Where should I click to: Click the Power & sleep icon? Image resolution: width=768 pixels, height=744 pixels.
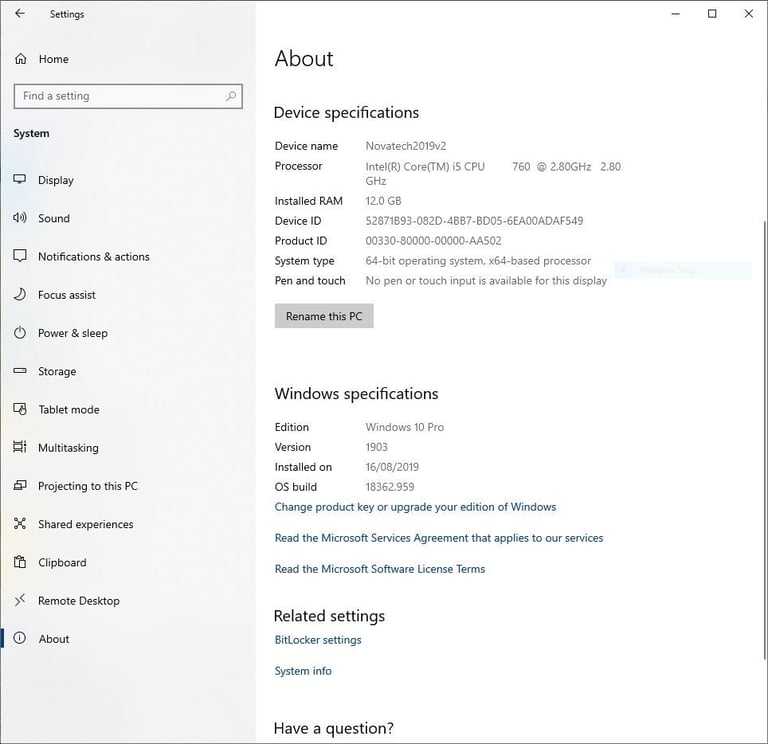(x=20, y=333)
